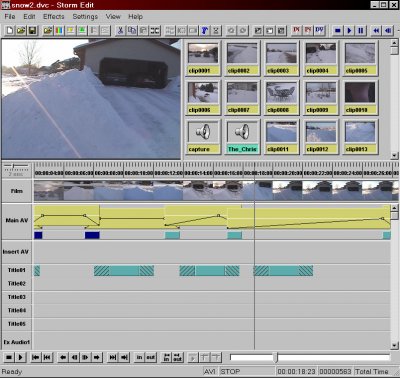Click the bottom transport Play button
This screenshot has height=378, width=400.
[20, 358]
